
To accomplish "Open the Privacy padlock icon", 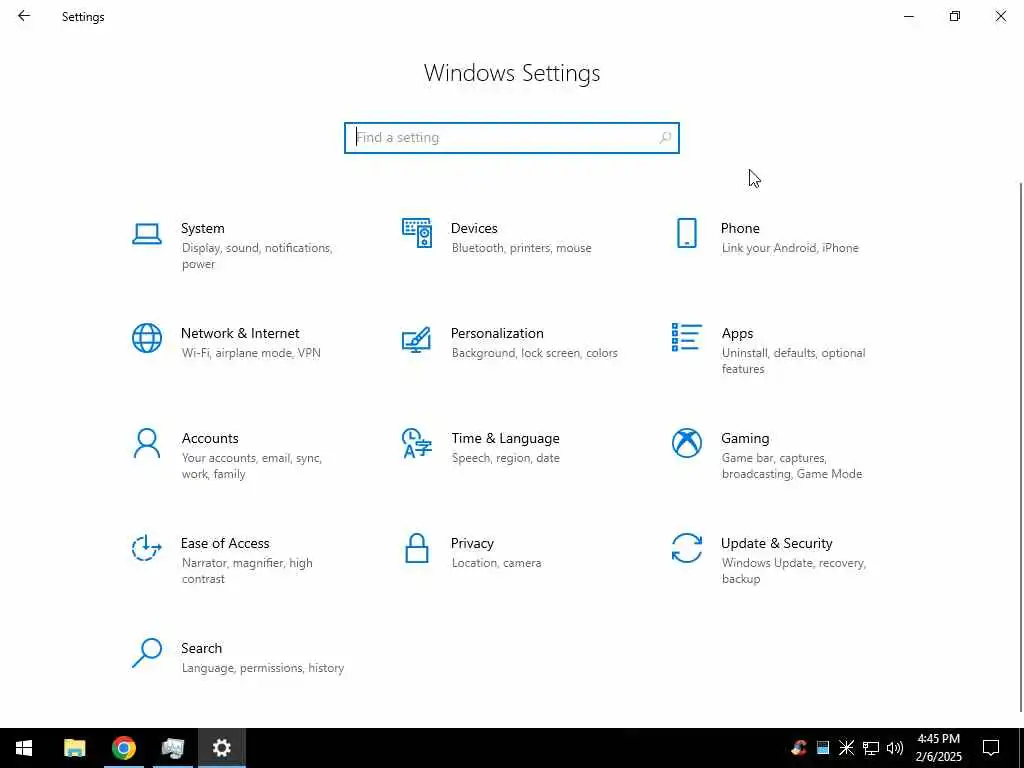I will (x=417, y=548).
